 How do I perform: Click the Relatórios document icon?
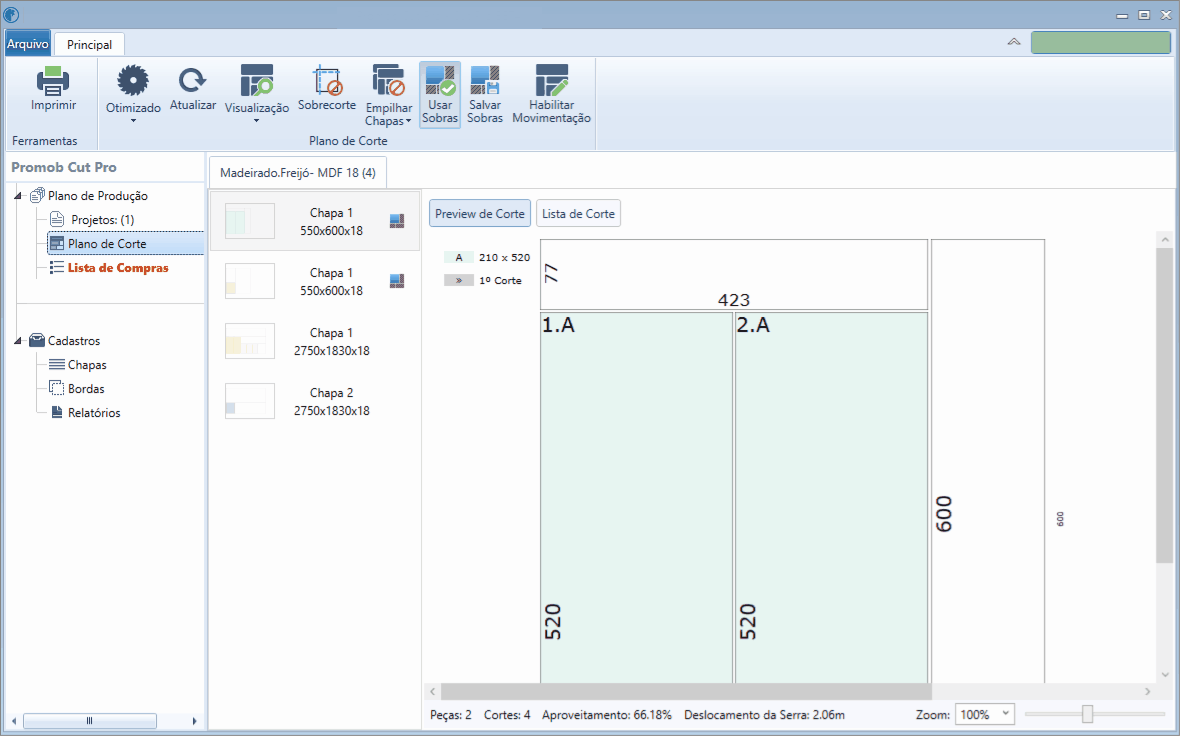click(x=57, y=412)
